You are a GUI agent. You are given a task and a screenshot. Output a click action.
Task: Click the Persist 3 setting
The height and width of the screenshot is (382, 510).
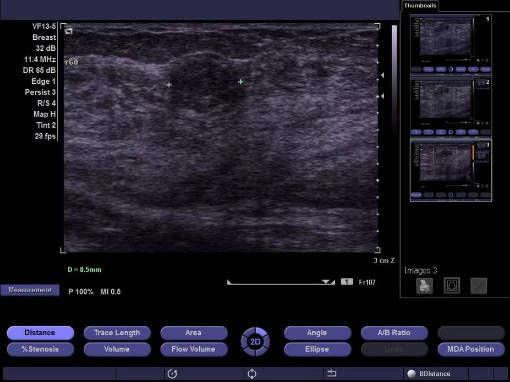[40, 92]
